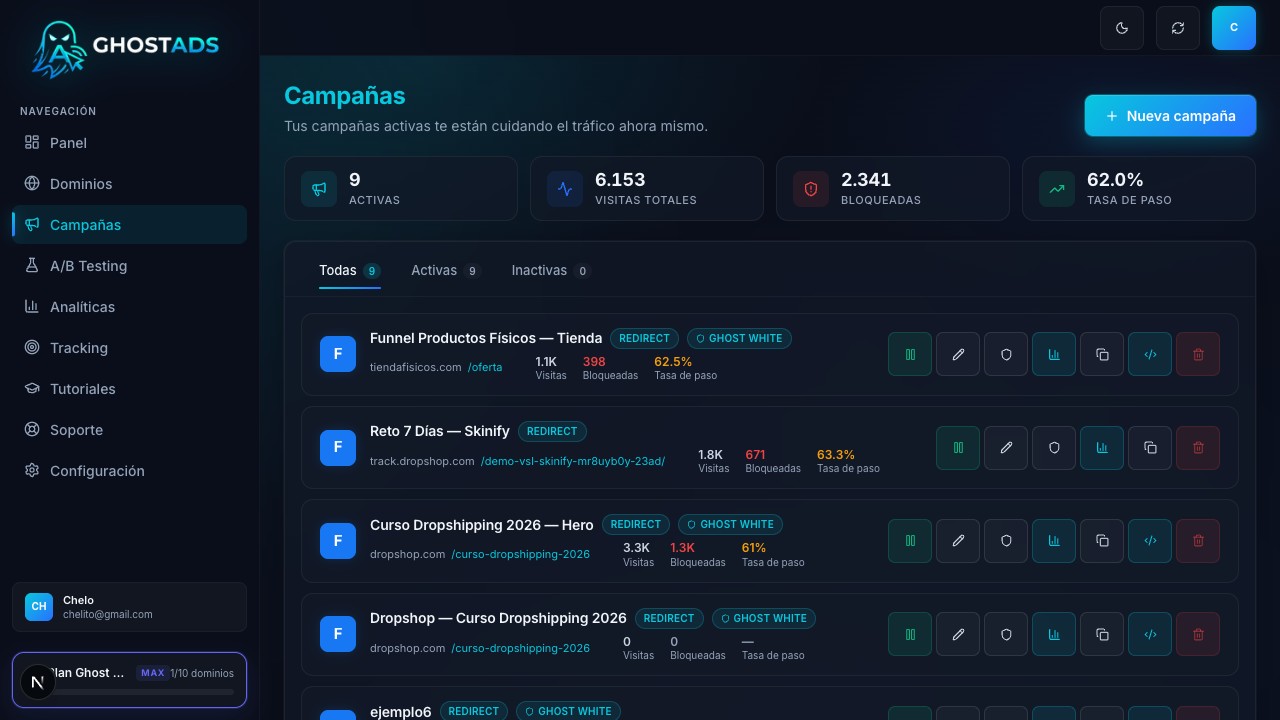
Task: Open shield settings for Dropshop — Curso Dropshipping
Action: click(1006, 635)
